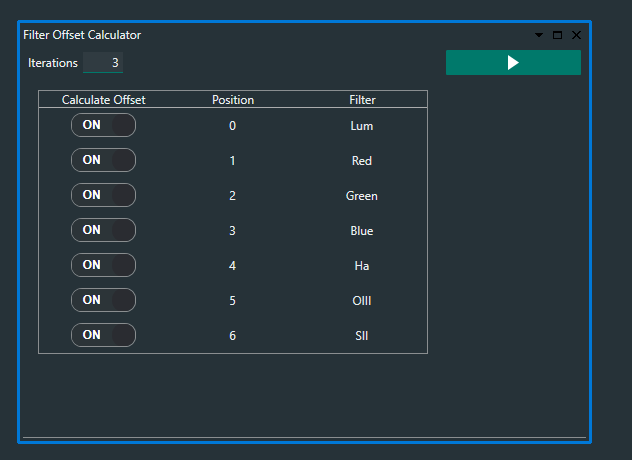Click the Position column header
The width and height of the screenshot is (632, 460).
point(233,100)
